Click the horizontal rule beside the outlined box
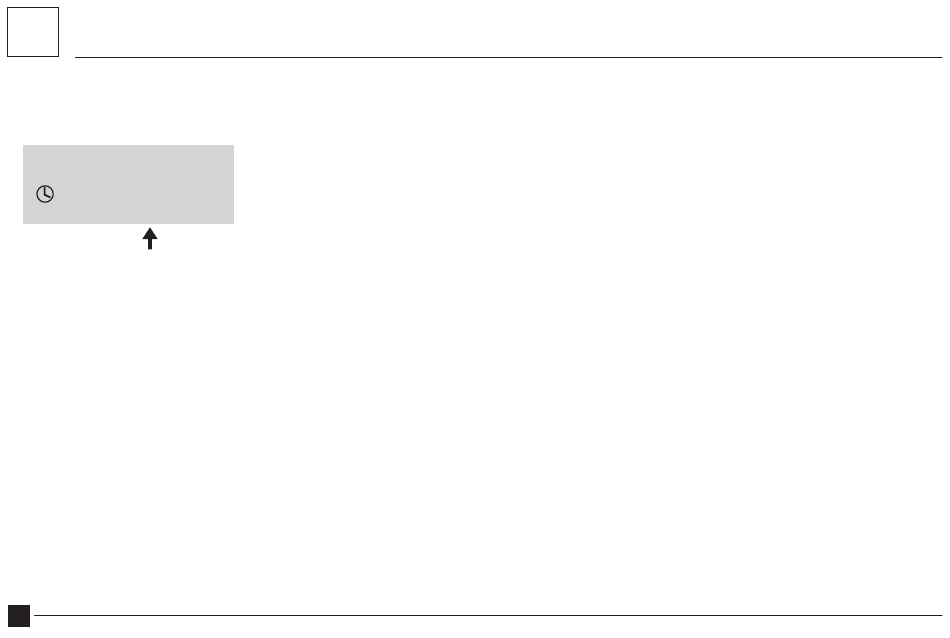Screen dimensions: 950x638 point(508,58)
